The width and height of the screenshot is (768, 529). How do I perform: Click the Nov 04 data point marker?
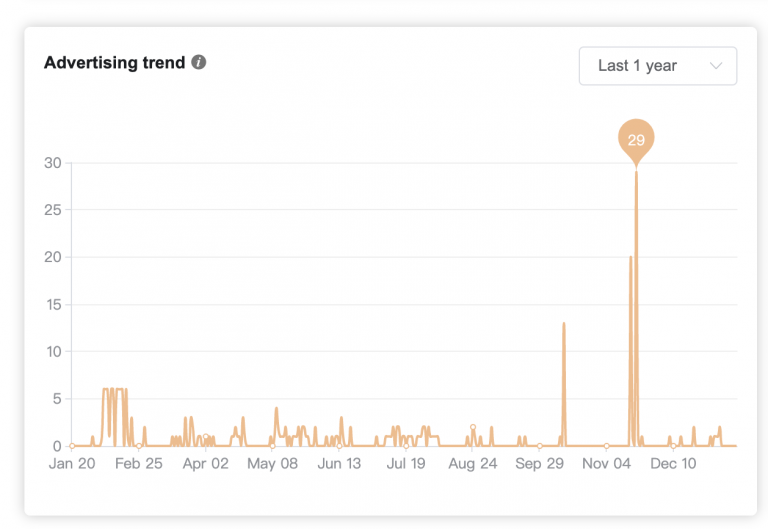pyautogui.click(x=606, y=446)
